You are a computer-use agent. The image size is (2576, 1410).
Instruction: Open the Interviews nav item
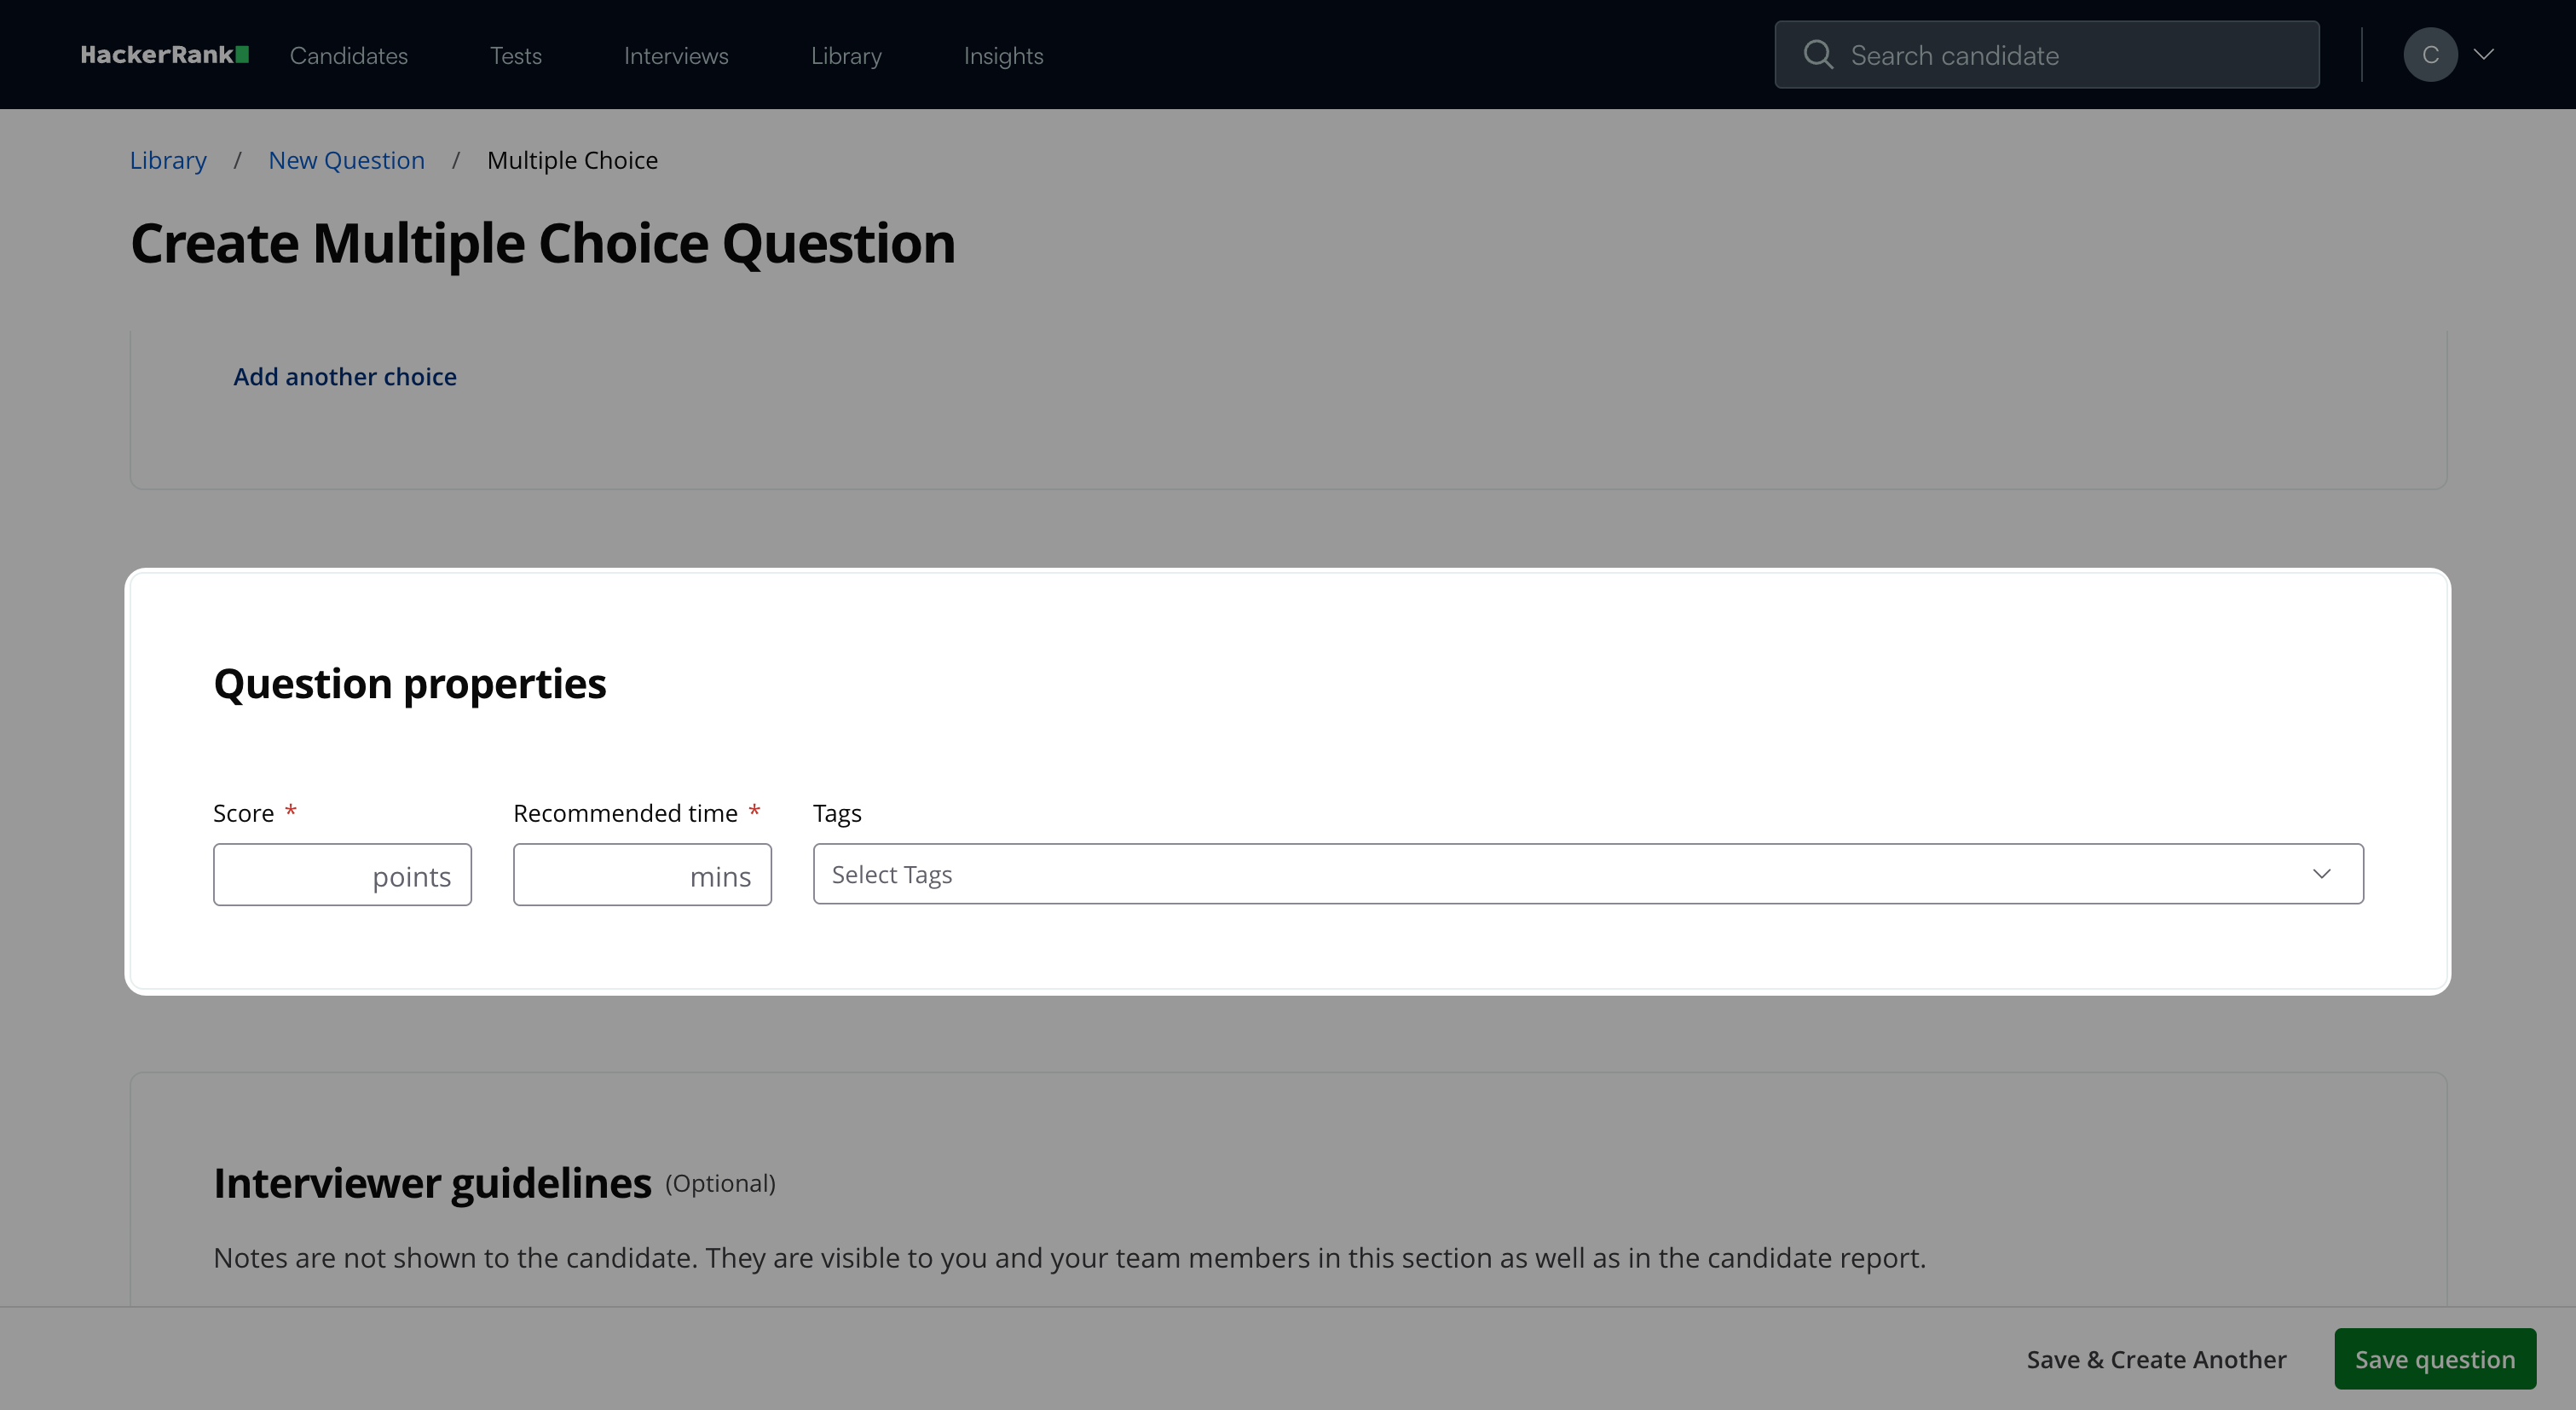pos(676,56)
